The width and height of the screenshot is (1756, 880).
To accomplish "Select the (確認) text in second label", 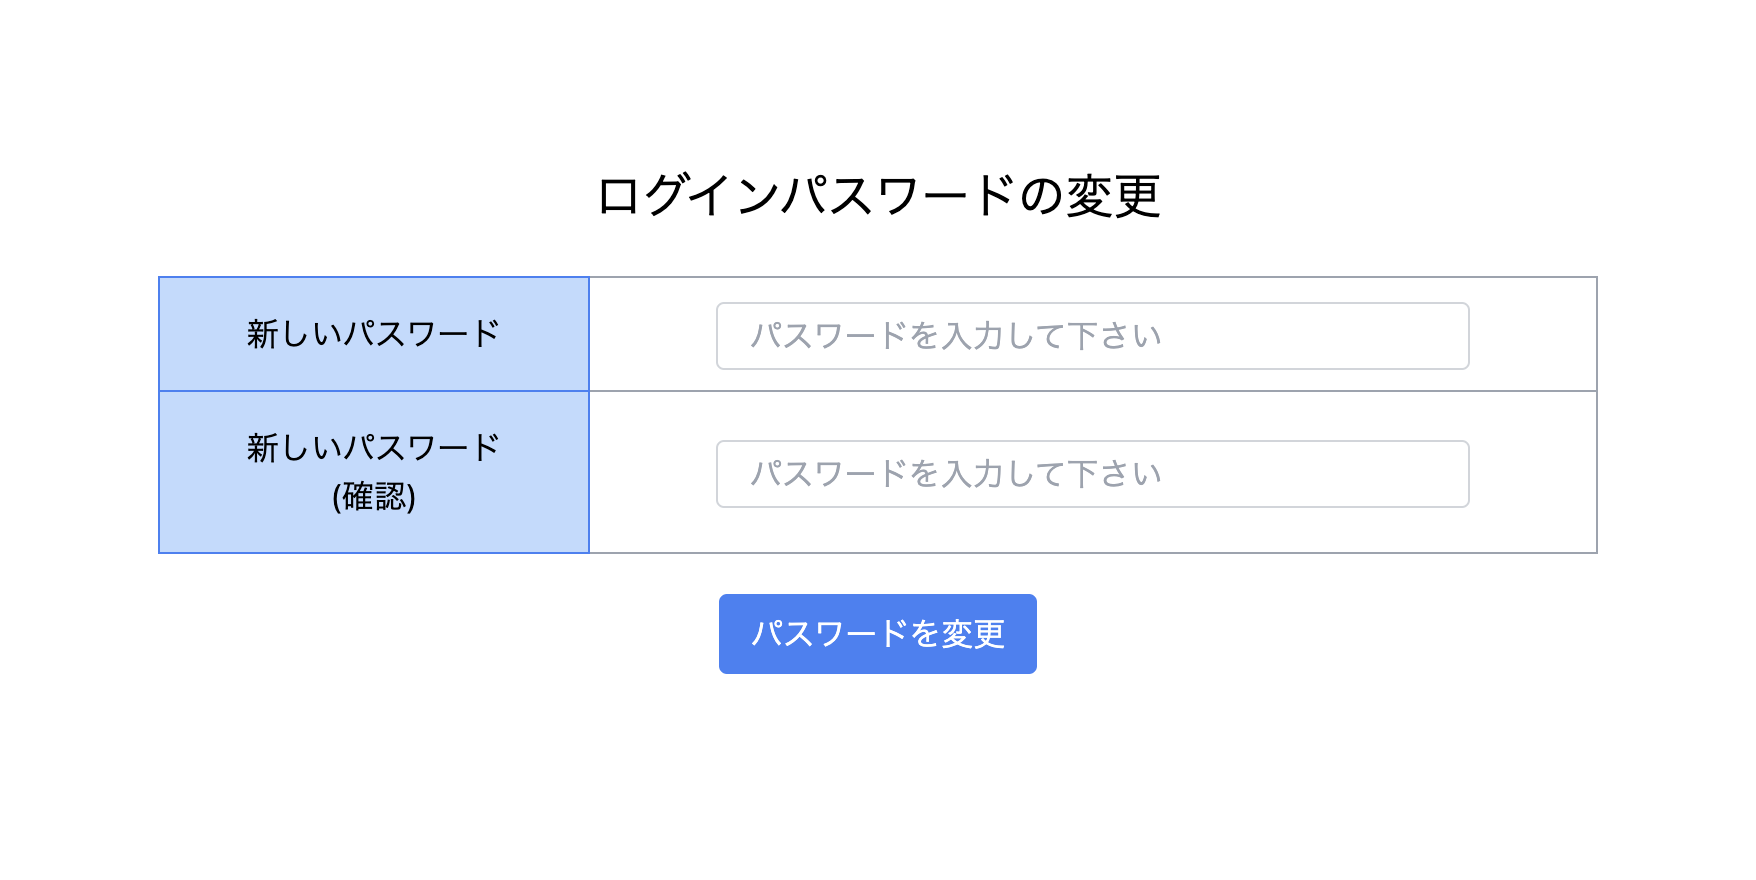I will pyautogui.click(x=374, y=497).
